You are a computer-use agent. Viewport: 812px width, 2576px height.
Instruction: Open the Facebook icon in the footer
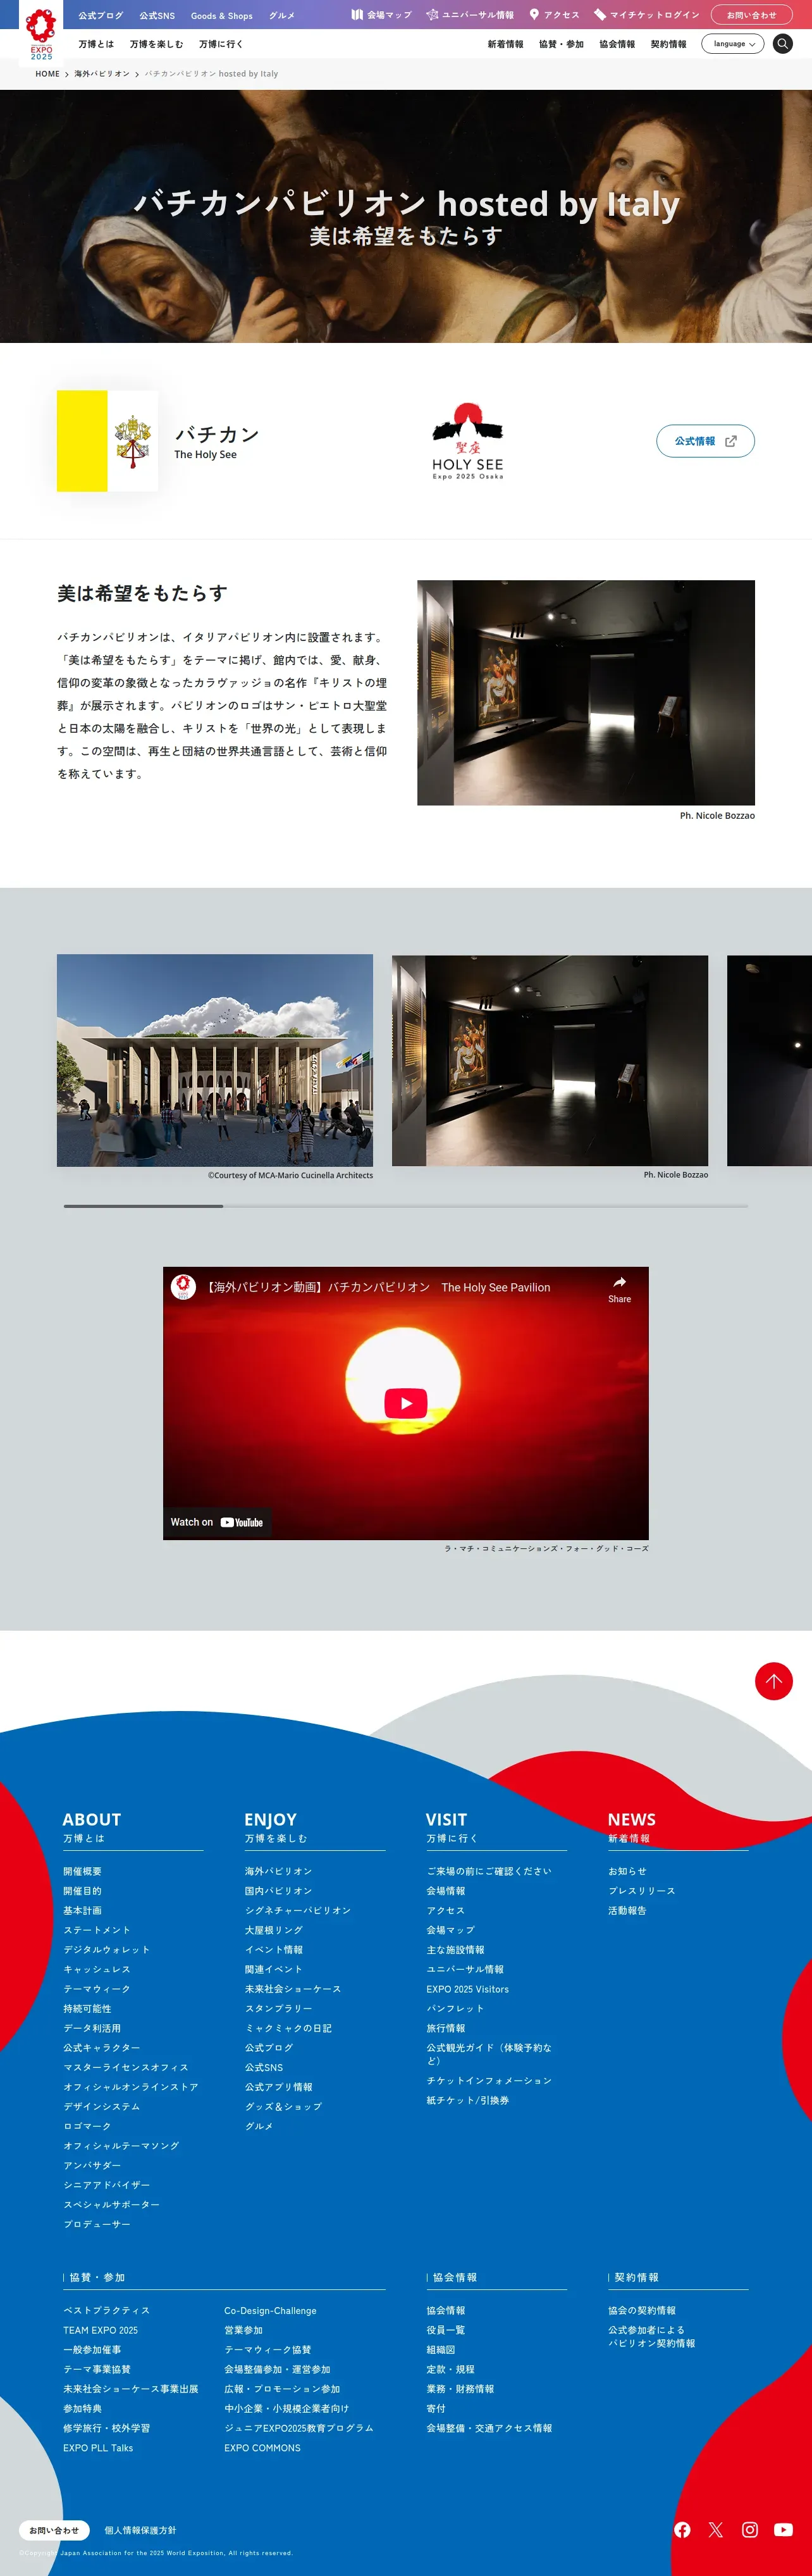(682, 2529)
